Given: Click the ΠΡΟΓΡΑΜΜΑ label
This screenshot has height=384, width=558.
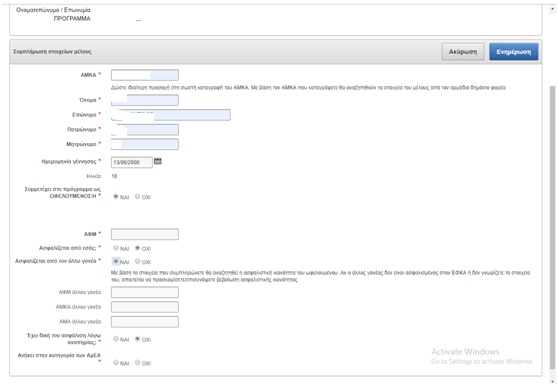Looking at the screenshot, I should [72, 19].
